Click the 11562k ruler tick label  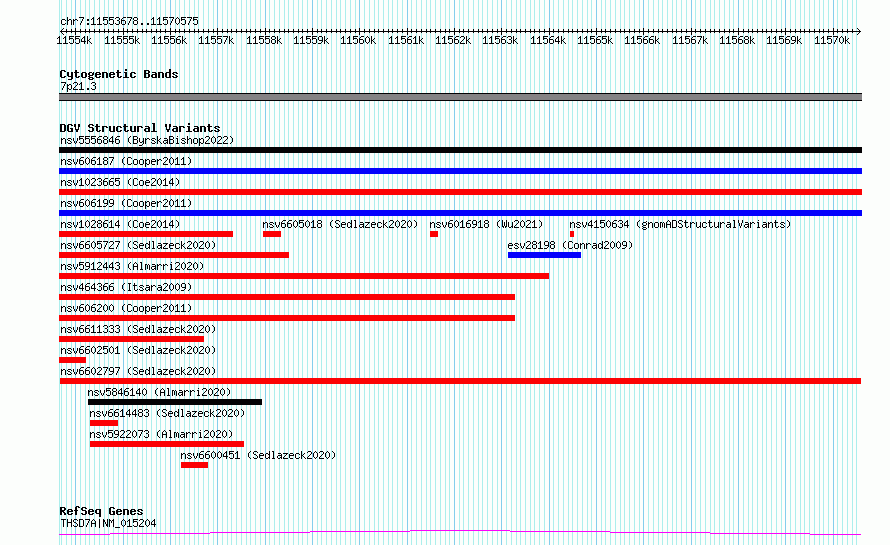tap(453, 40)
